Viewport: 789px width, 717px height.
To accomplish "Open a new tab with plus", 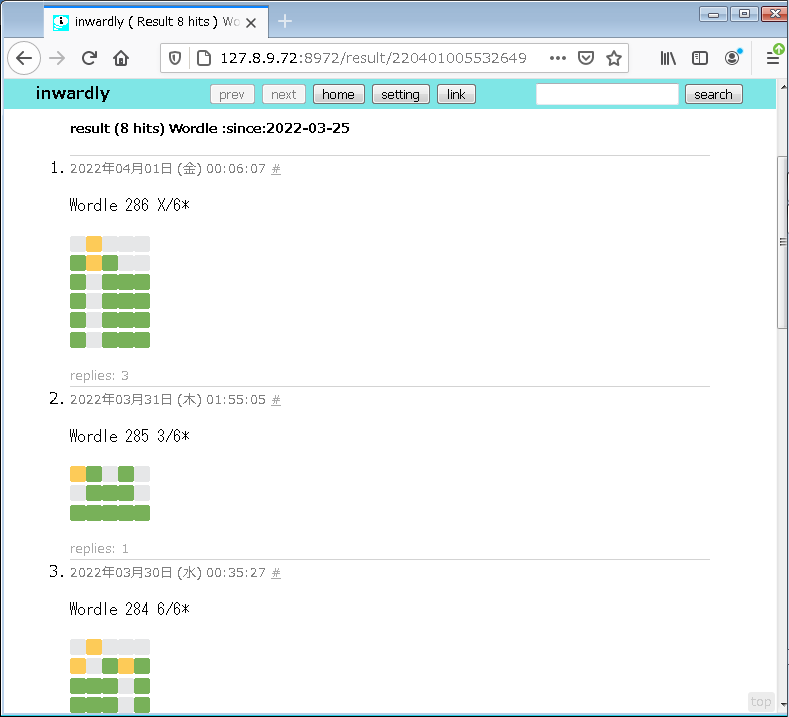I will (285, 21).
